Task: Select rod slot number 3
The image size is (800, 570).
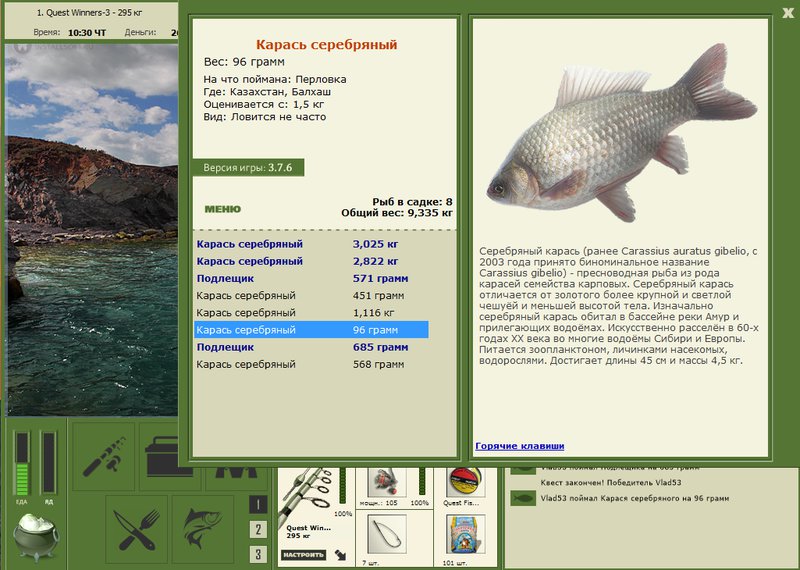Action: (x=258, y=554)
